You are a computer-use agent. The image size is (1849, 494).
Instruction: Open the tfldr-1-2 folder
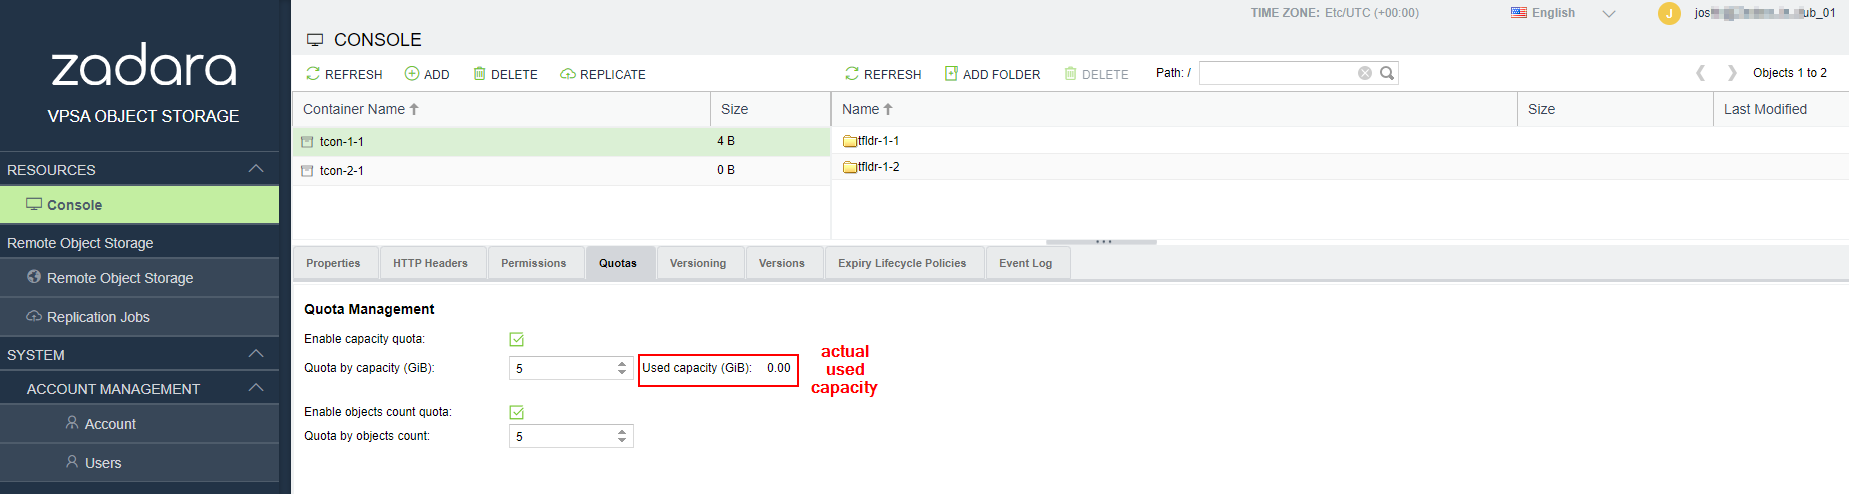click(x=871, y=167)
